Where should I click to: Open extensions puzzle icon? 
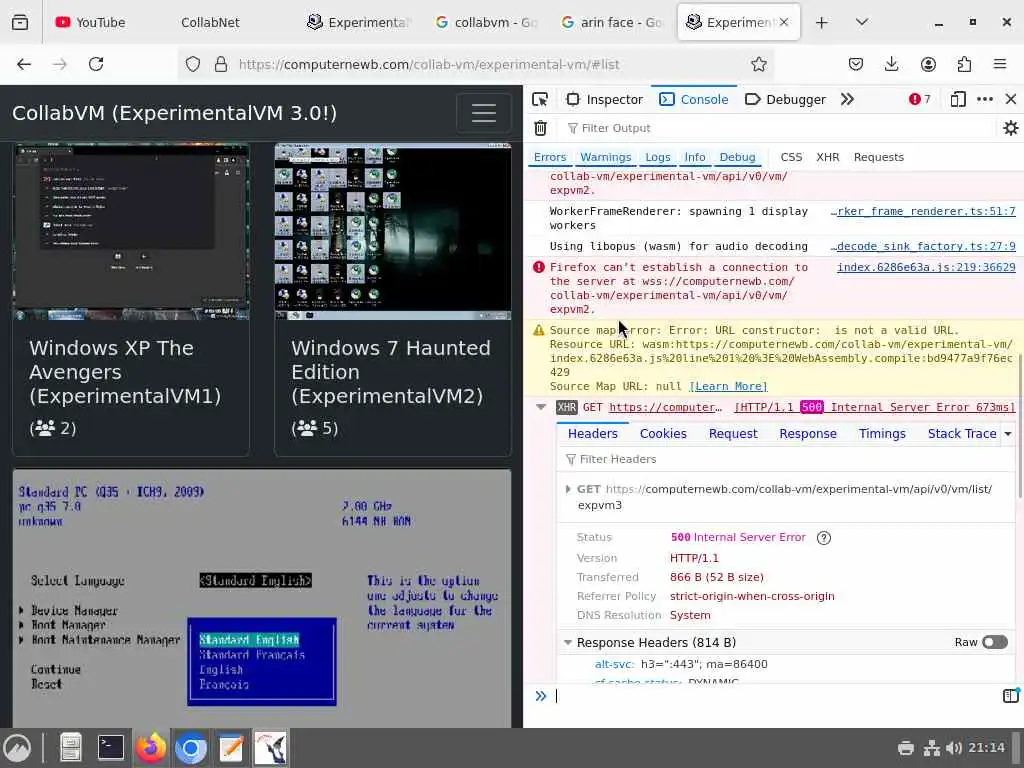[x=964, y=64]
